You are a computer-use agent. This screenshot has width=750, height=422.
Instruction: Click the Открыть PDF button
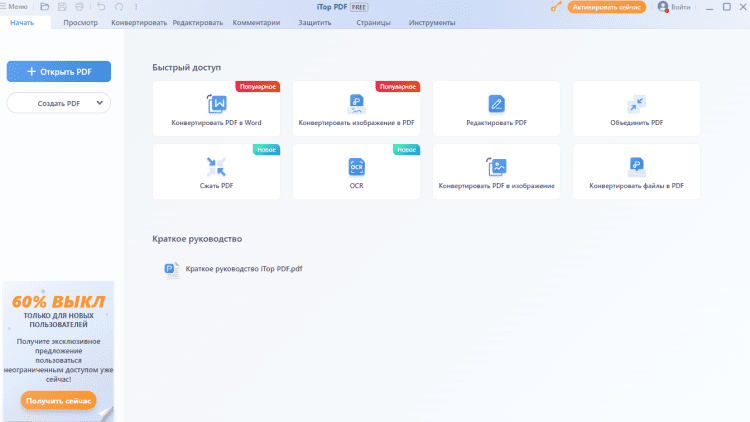(x=59, y=72)
